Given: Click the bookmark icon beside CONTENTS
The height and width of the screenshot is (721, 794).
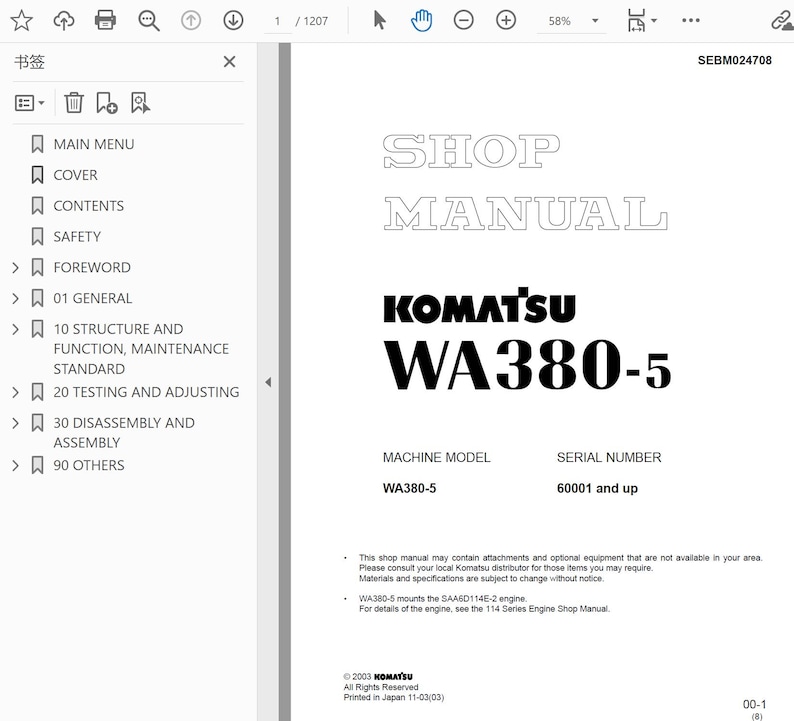Looking at the screenshot, I should [x=37, y=206].
